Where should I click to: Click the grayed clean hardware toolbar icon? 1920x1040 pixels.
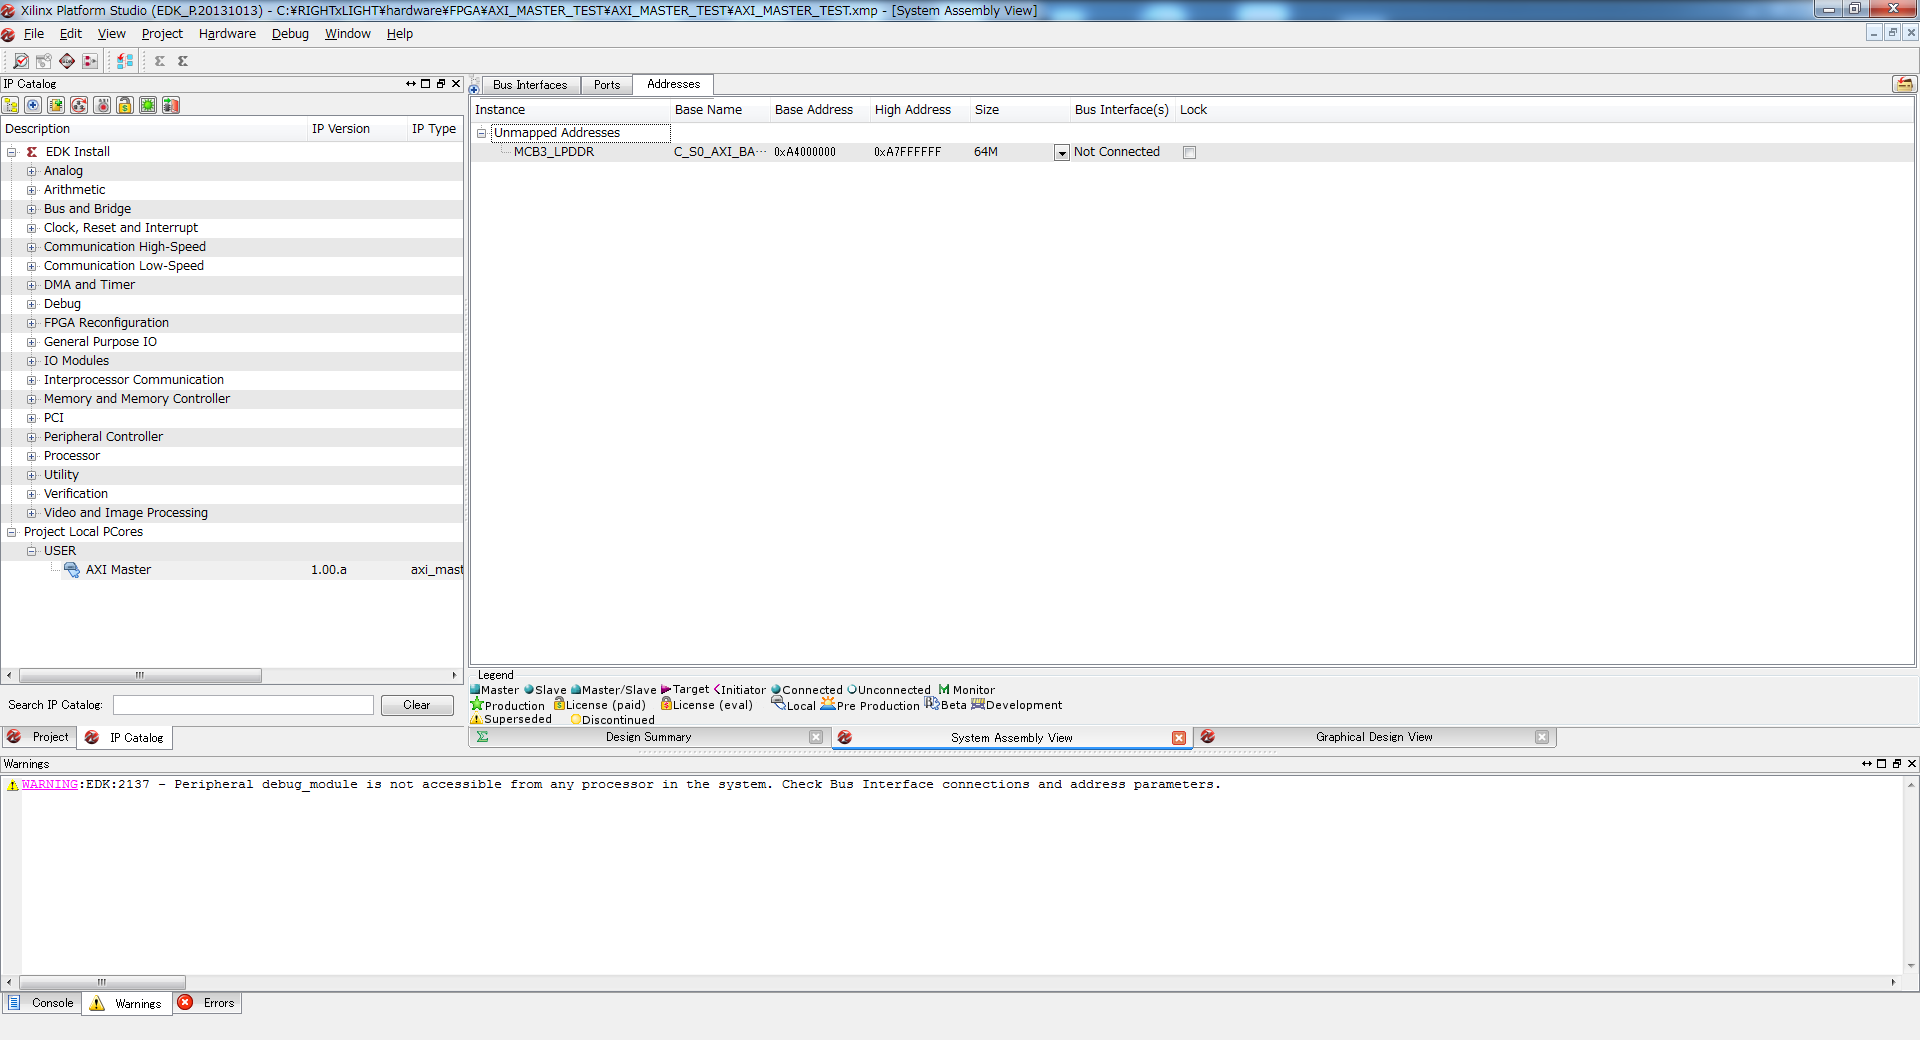coord(43,61)
